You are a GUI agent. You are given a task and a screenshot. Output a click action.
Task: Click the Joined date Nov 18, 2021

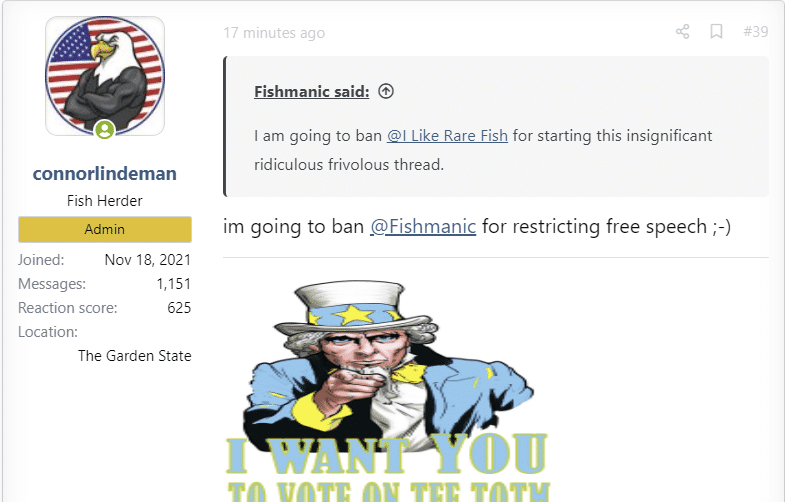pos(148,260)
